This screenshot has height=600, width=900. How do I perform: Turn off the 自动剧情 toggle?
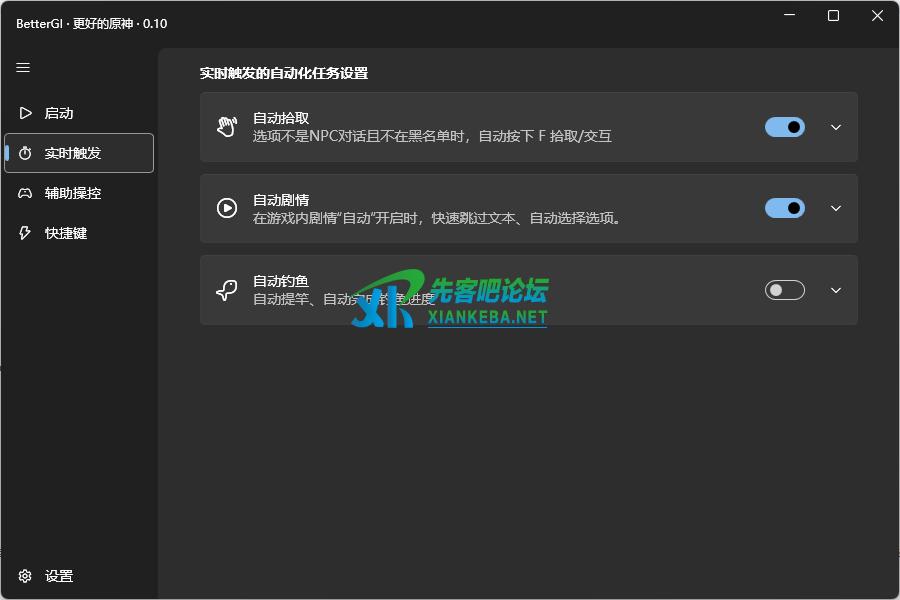785,208
